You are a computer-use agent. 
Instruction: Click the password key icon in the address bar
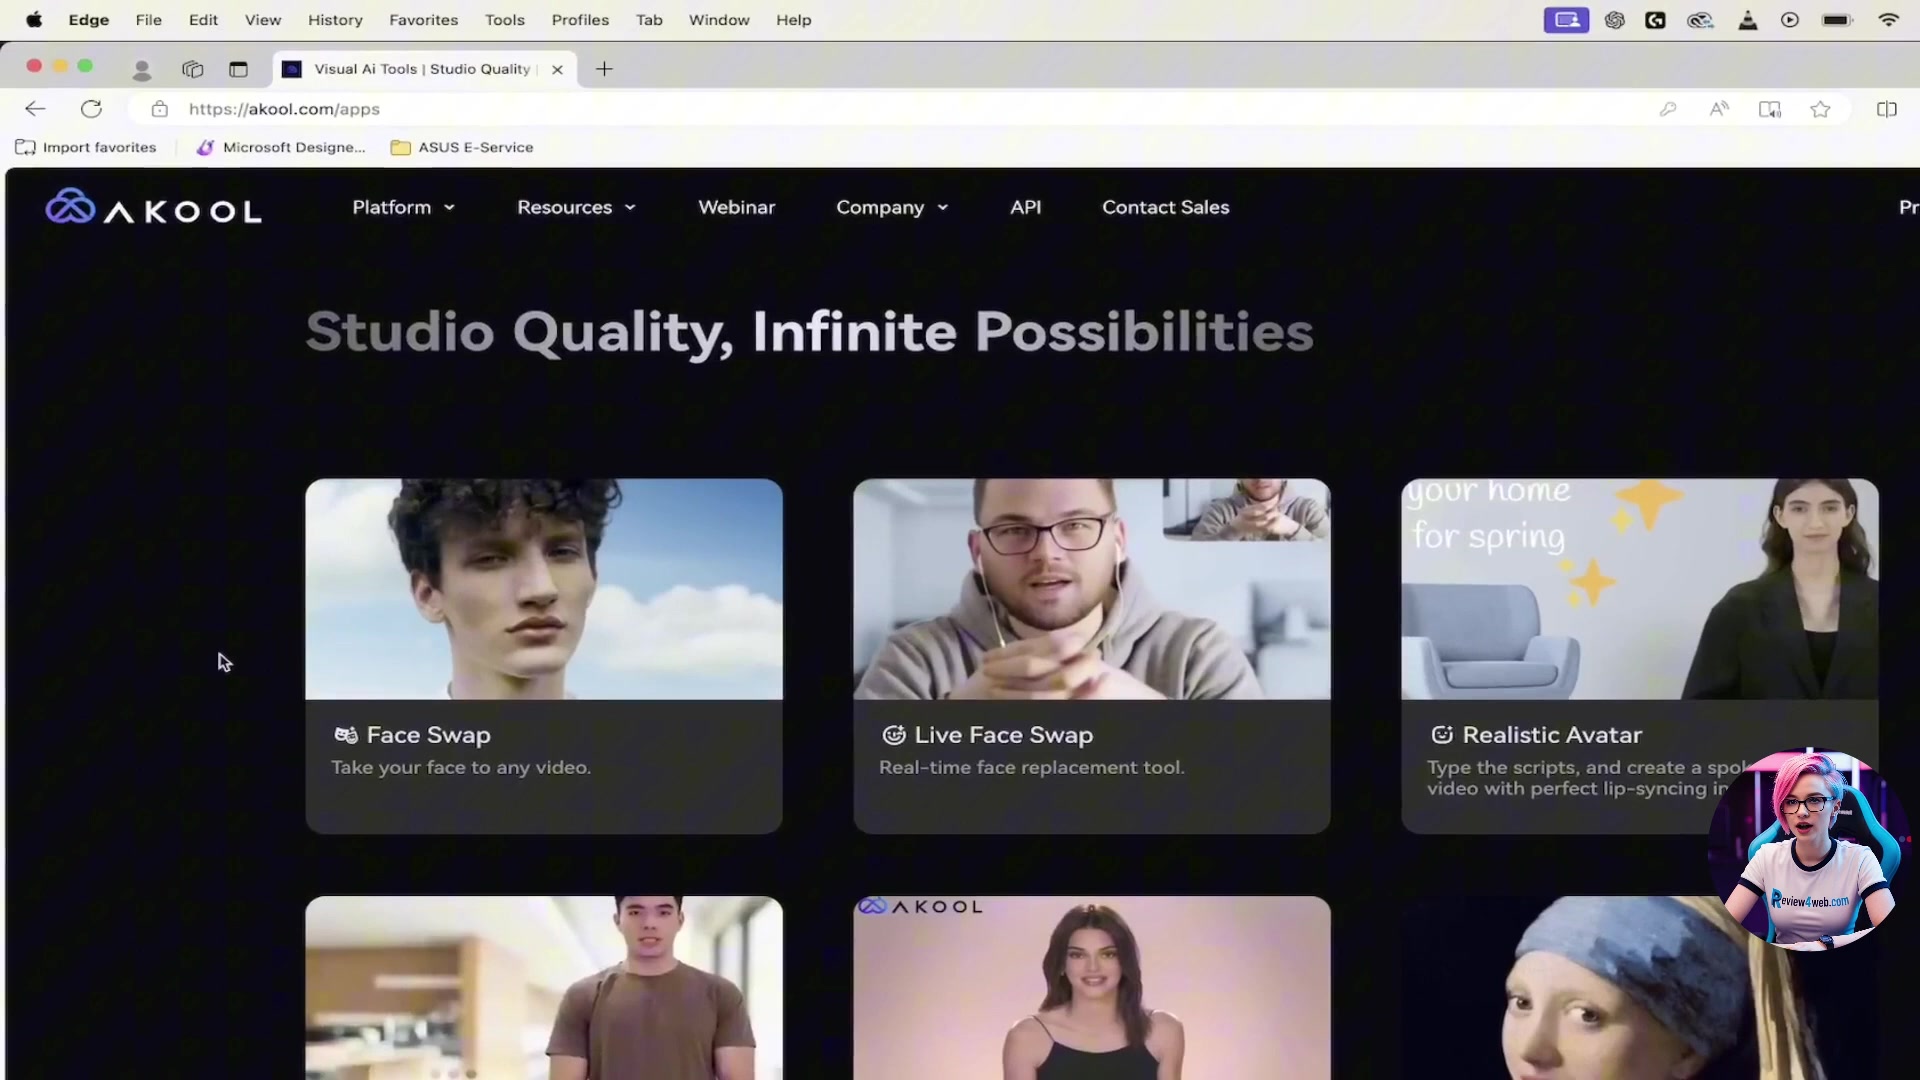point(1667,109)
